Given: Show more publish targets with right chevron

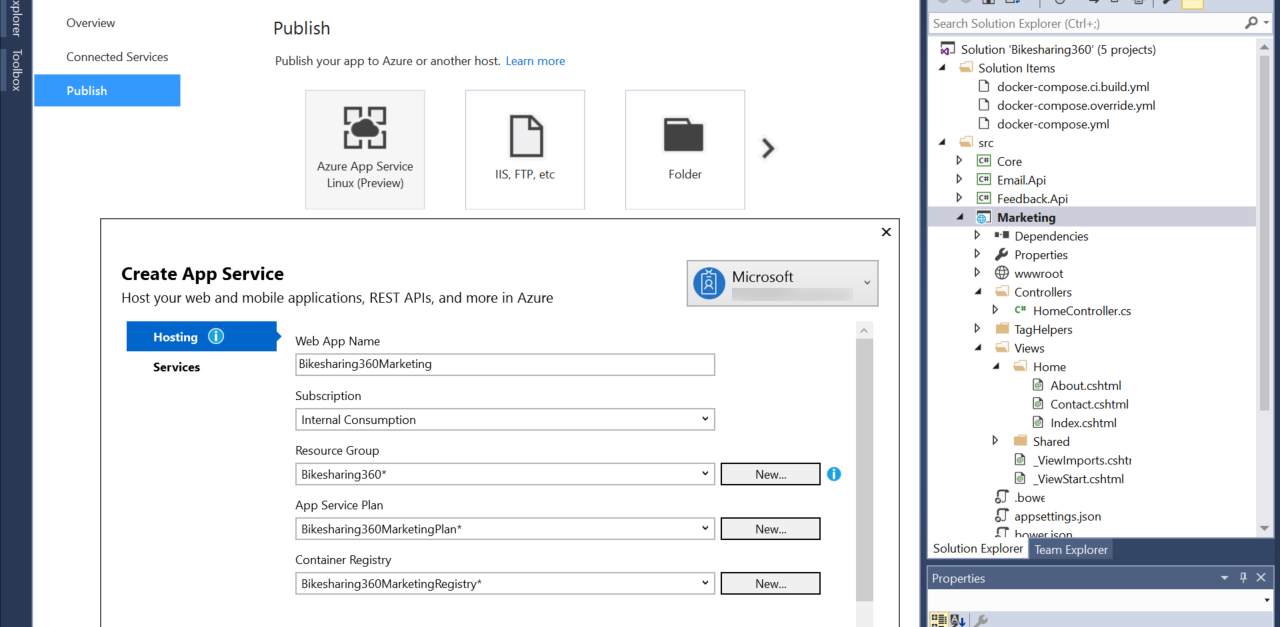Looking at the screenshot, I should [x=768, y=148].
